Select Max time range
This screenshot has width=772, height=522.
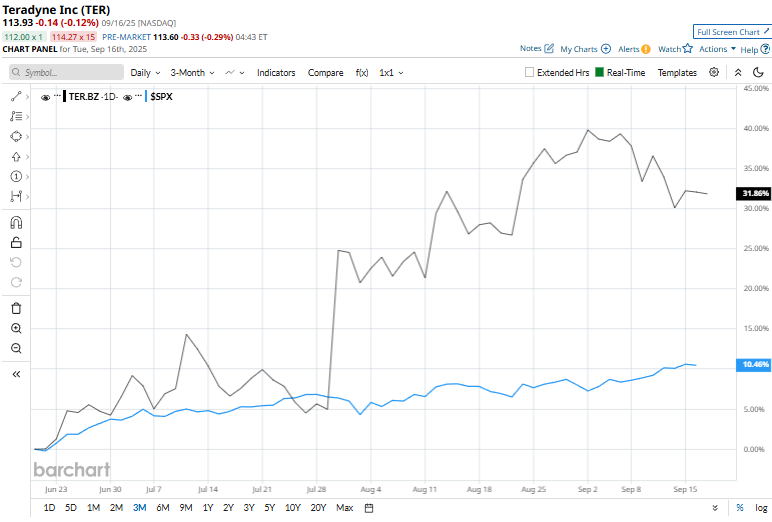coord(345,508)
